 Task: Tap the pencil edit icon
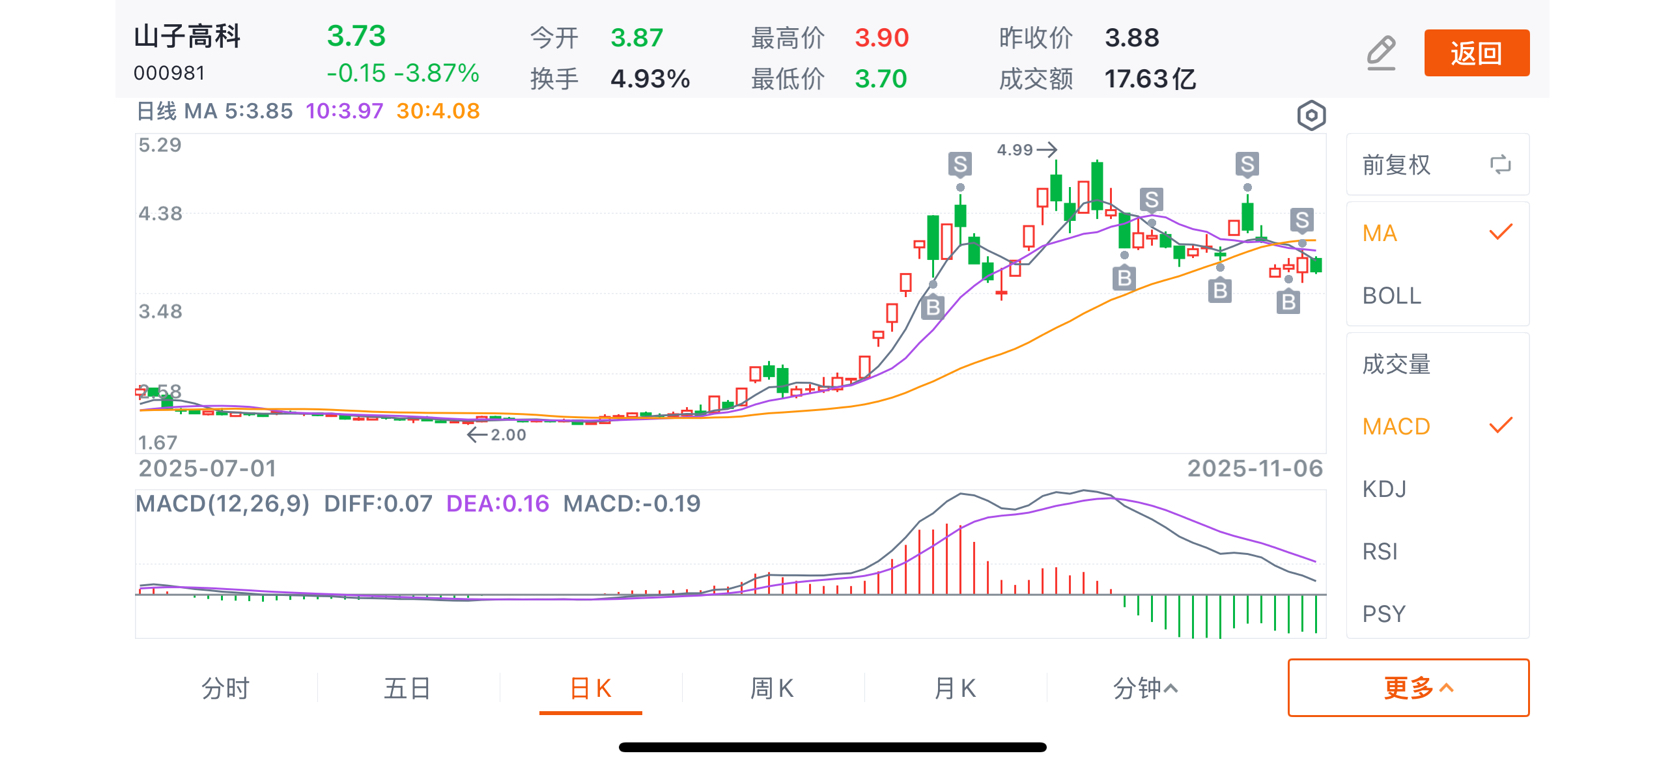pos(1381,52)
